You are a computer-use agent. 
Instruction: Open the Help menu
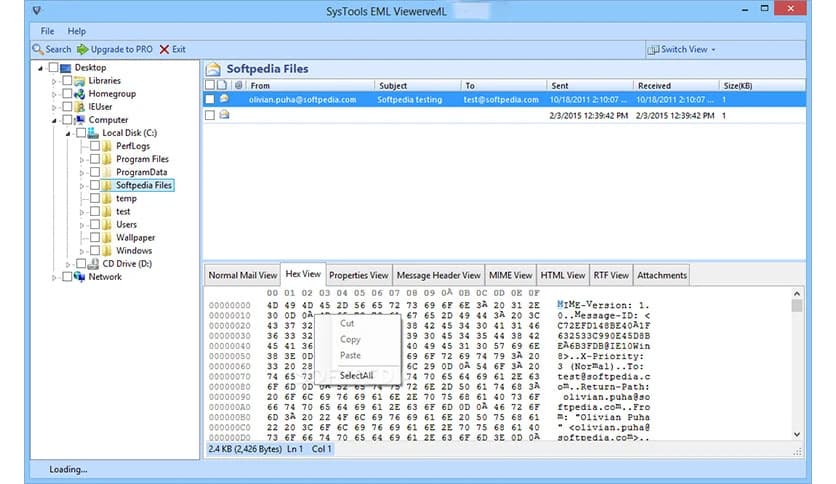click(76, 31)
